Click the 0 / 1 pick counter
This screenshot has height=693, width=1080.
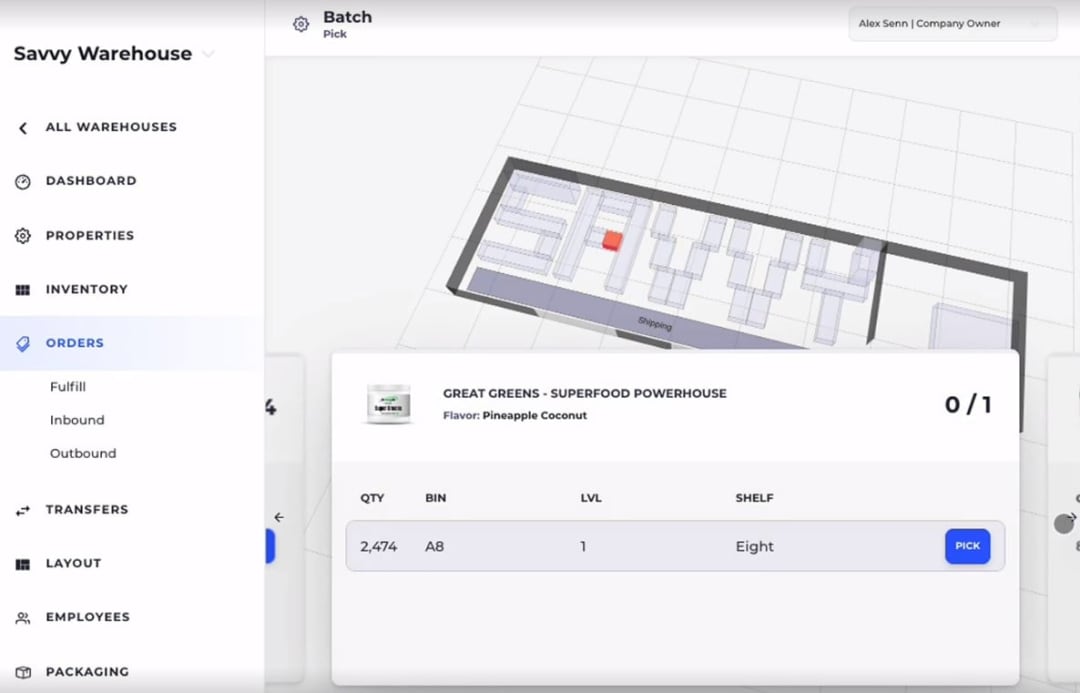(968, 404)
